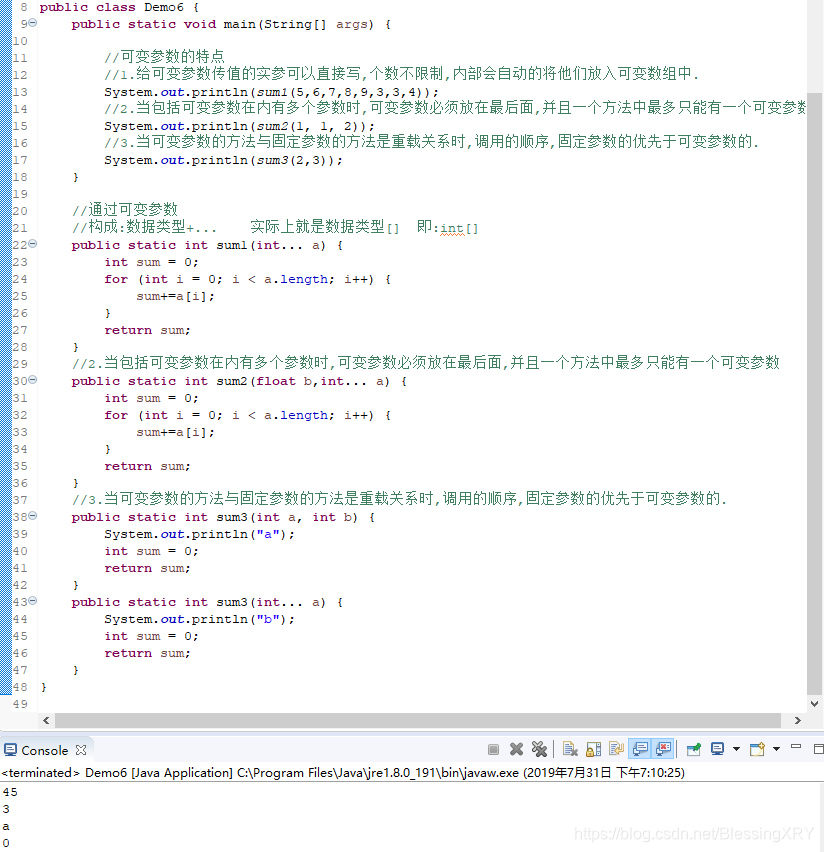This screenshot has width=824, height=852.
Task: Click console output value 45
Action: click(10, 792)
